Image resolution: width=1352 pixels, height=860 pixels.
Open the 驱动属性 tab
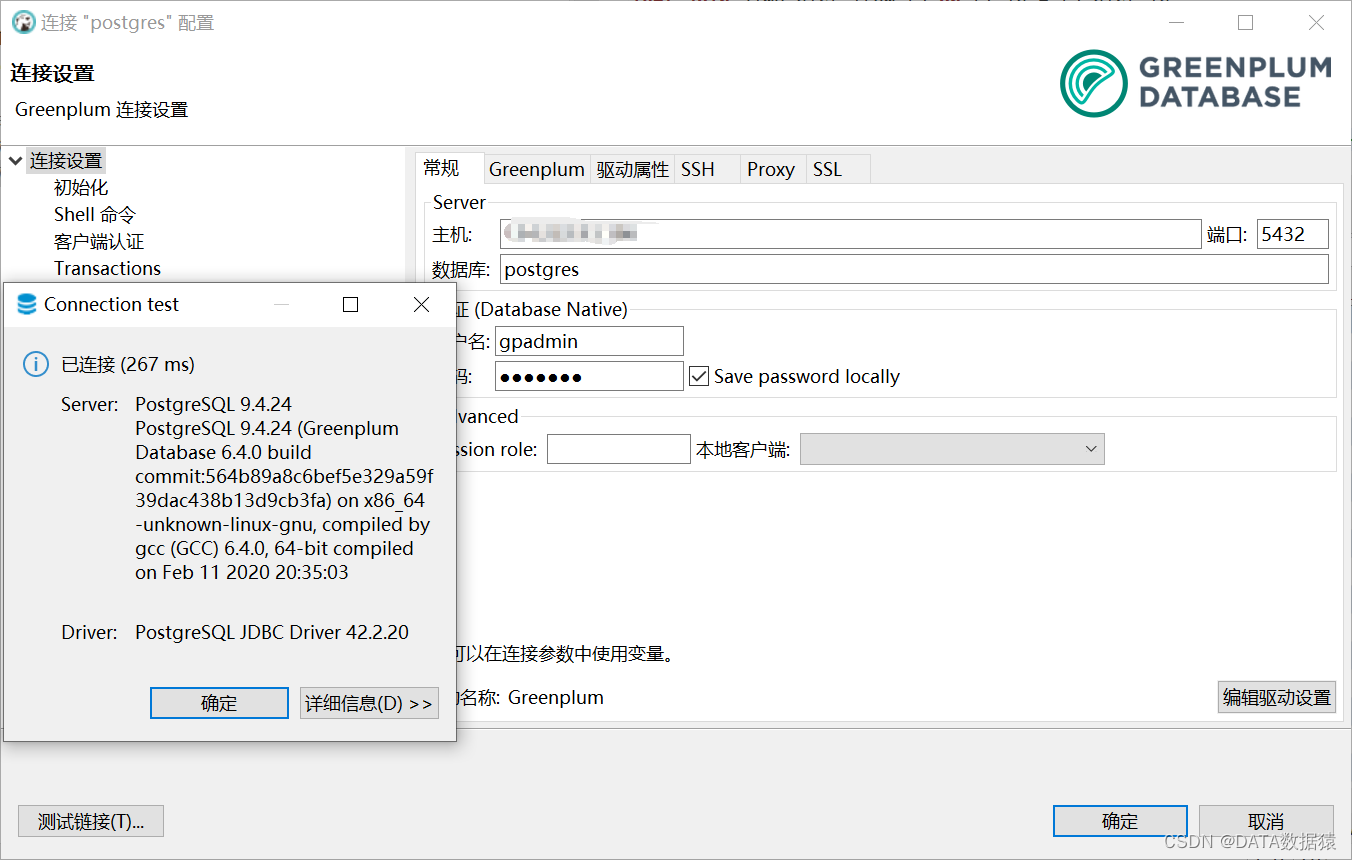632,169
